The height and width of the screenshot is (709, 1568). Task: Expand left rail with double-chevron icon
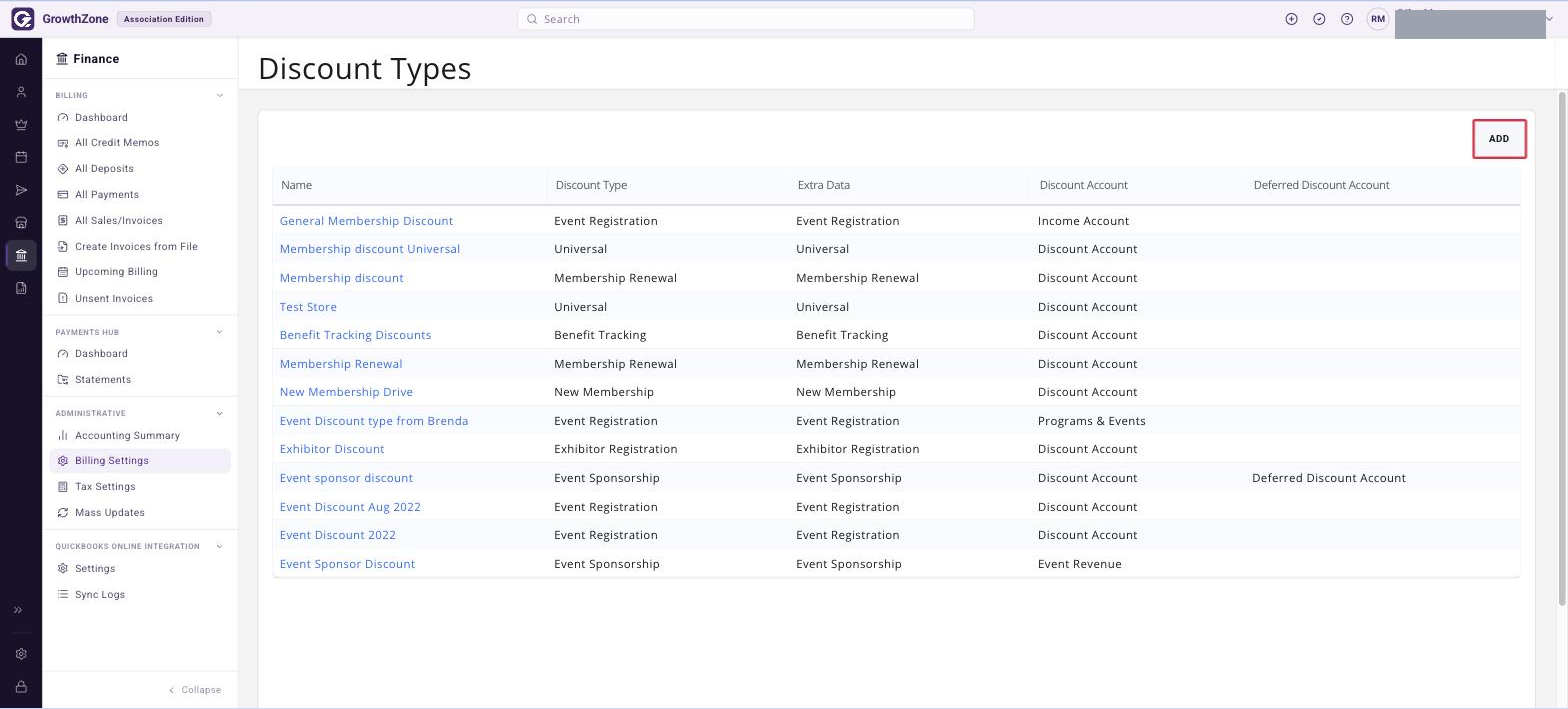[x=18, y=610]
